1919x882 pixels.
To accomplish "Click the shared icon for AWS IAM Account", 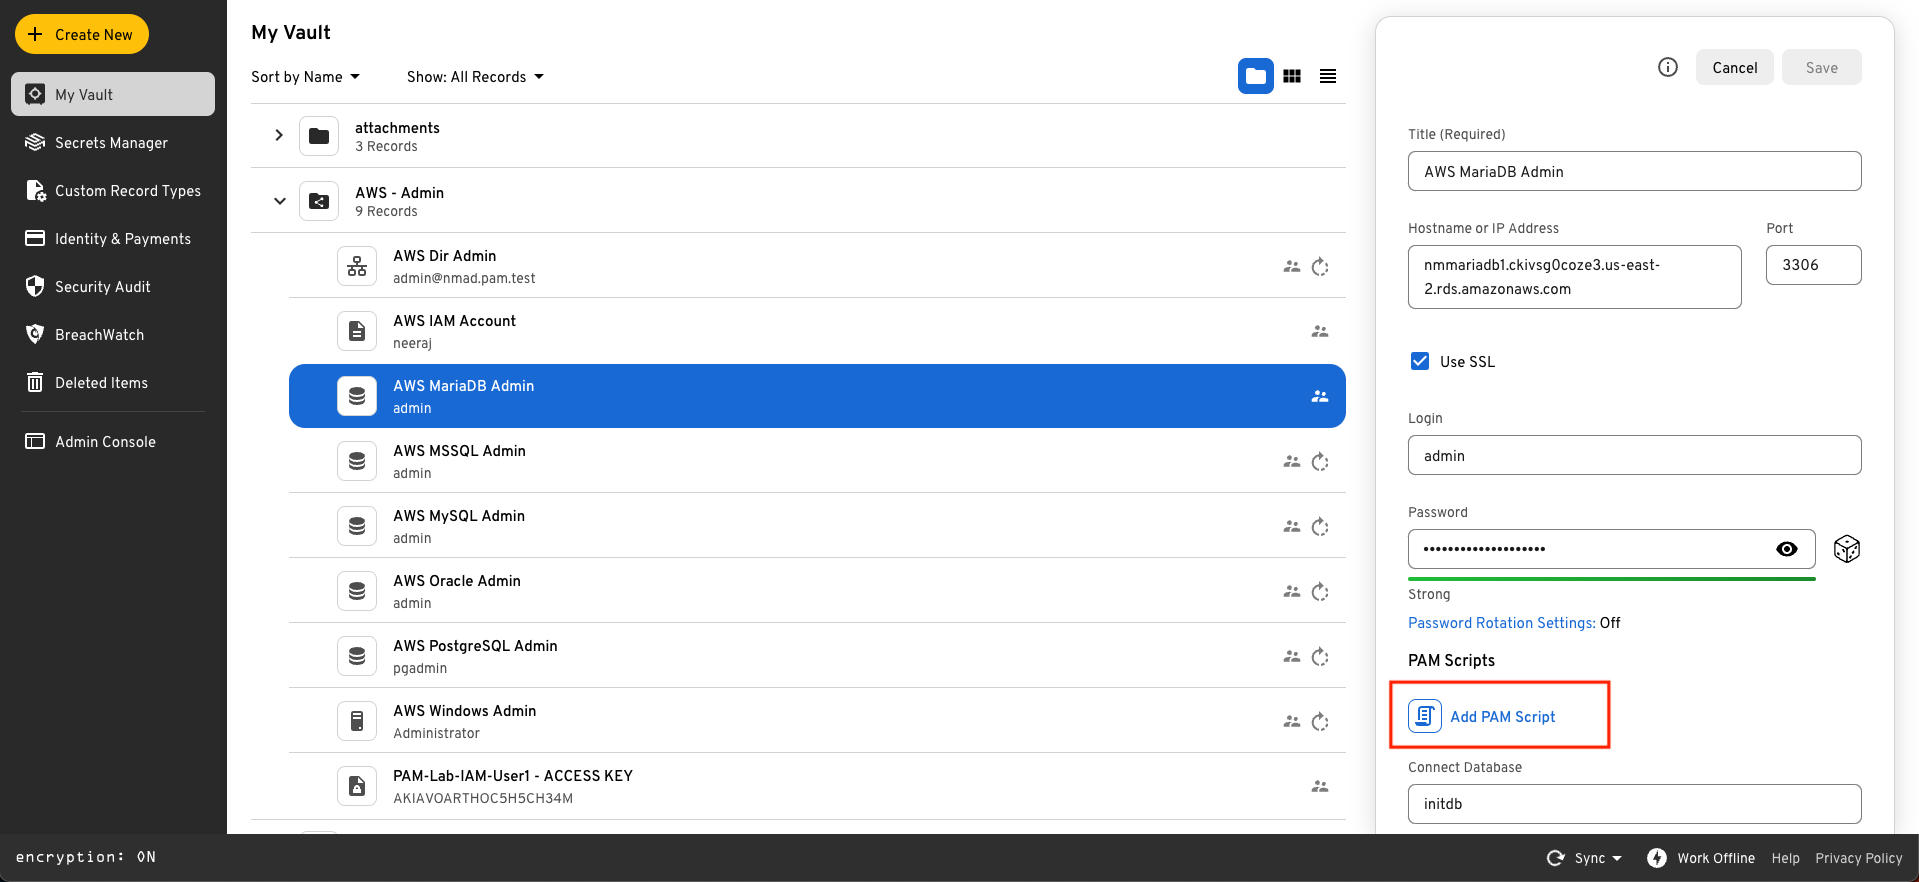I will [1320, 331].
